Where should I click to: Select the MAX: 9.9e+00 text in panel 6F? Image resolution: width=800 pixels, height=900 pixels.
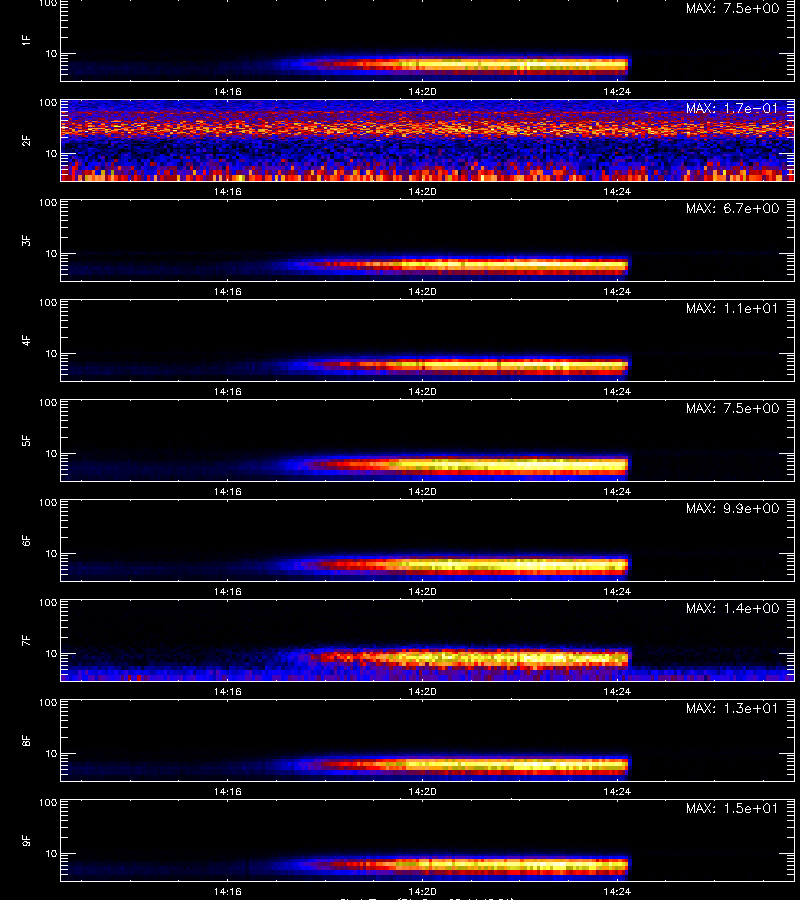pyautogui.click(x=733, y=509)
